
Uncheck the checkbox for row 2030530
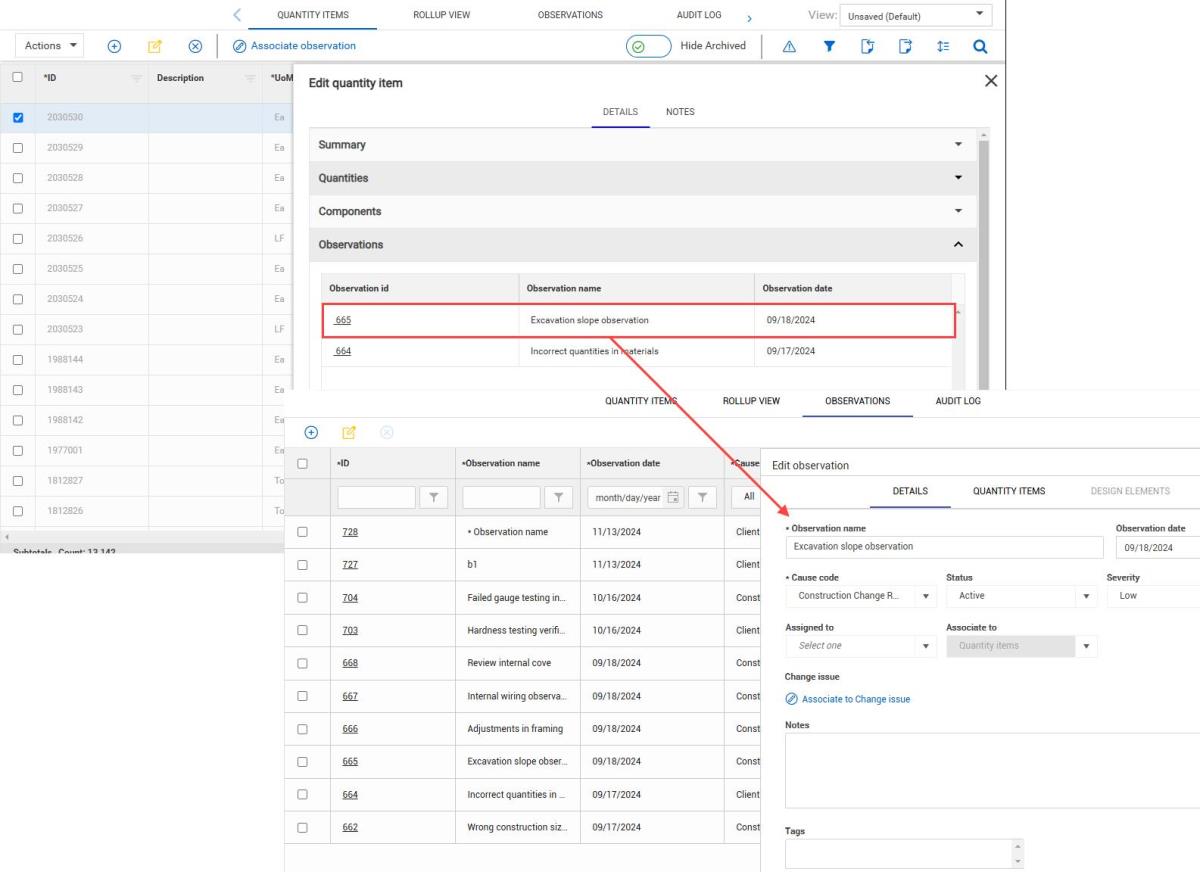pos(18,117)
